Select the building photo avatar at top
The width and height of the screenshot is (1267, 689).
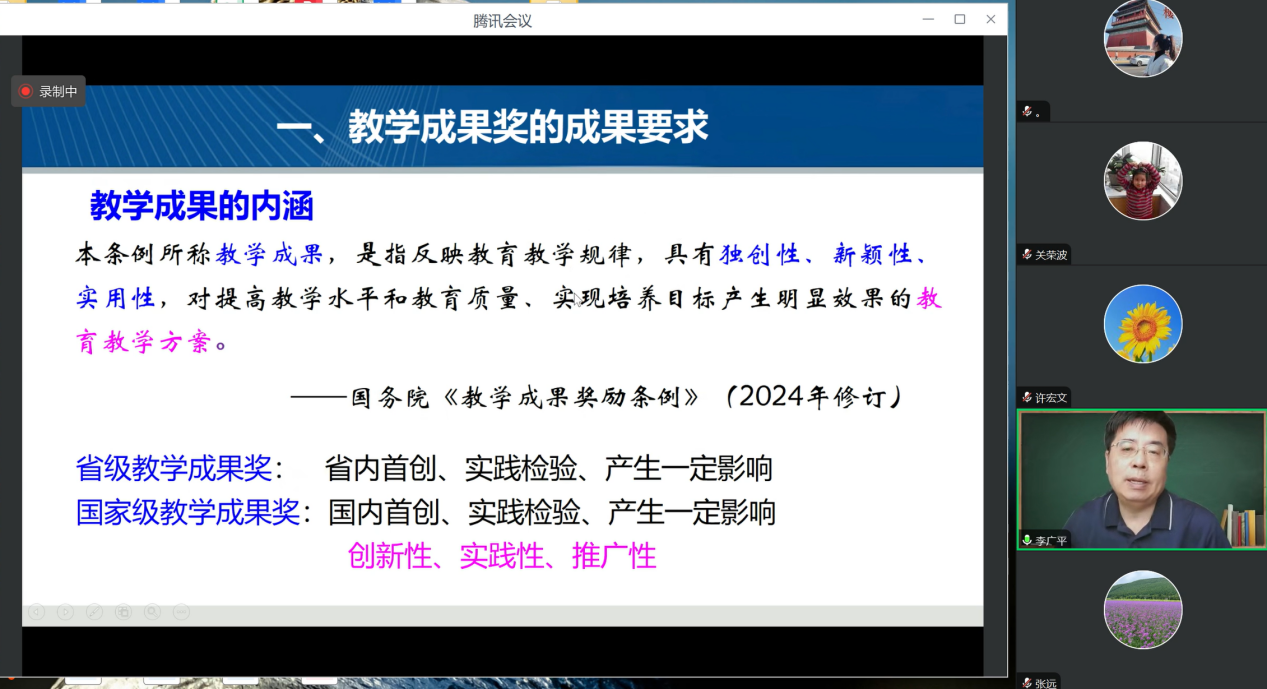1142,38
